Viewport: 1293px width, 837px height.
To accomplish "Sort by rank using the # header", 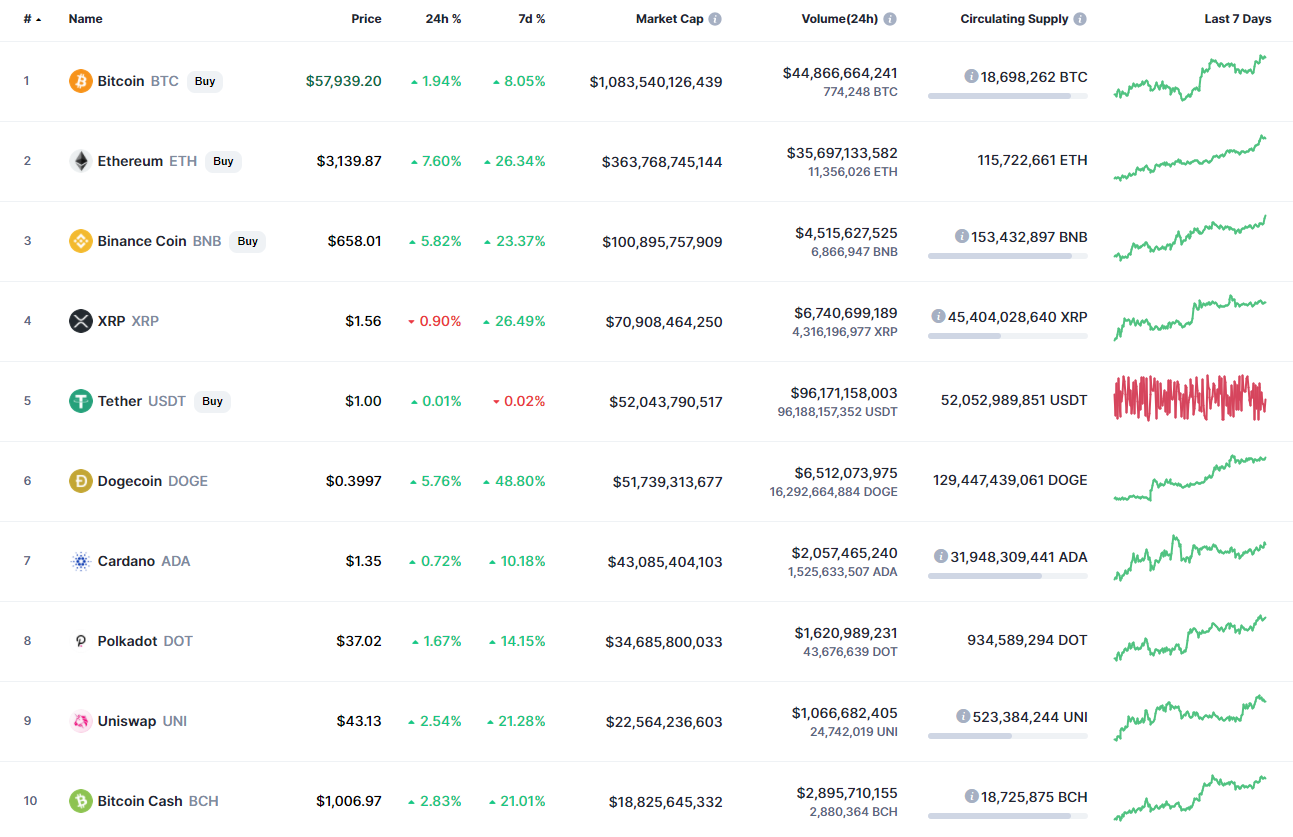I will [32, 19].
